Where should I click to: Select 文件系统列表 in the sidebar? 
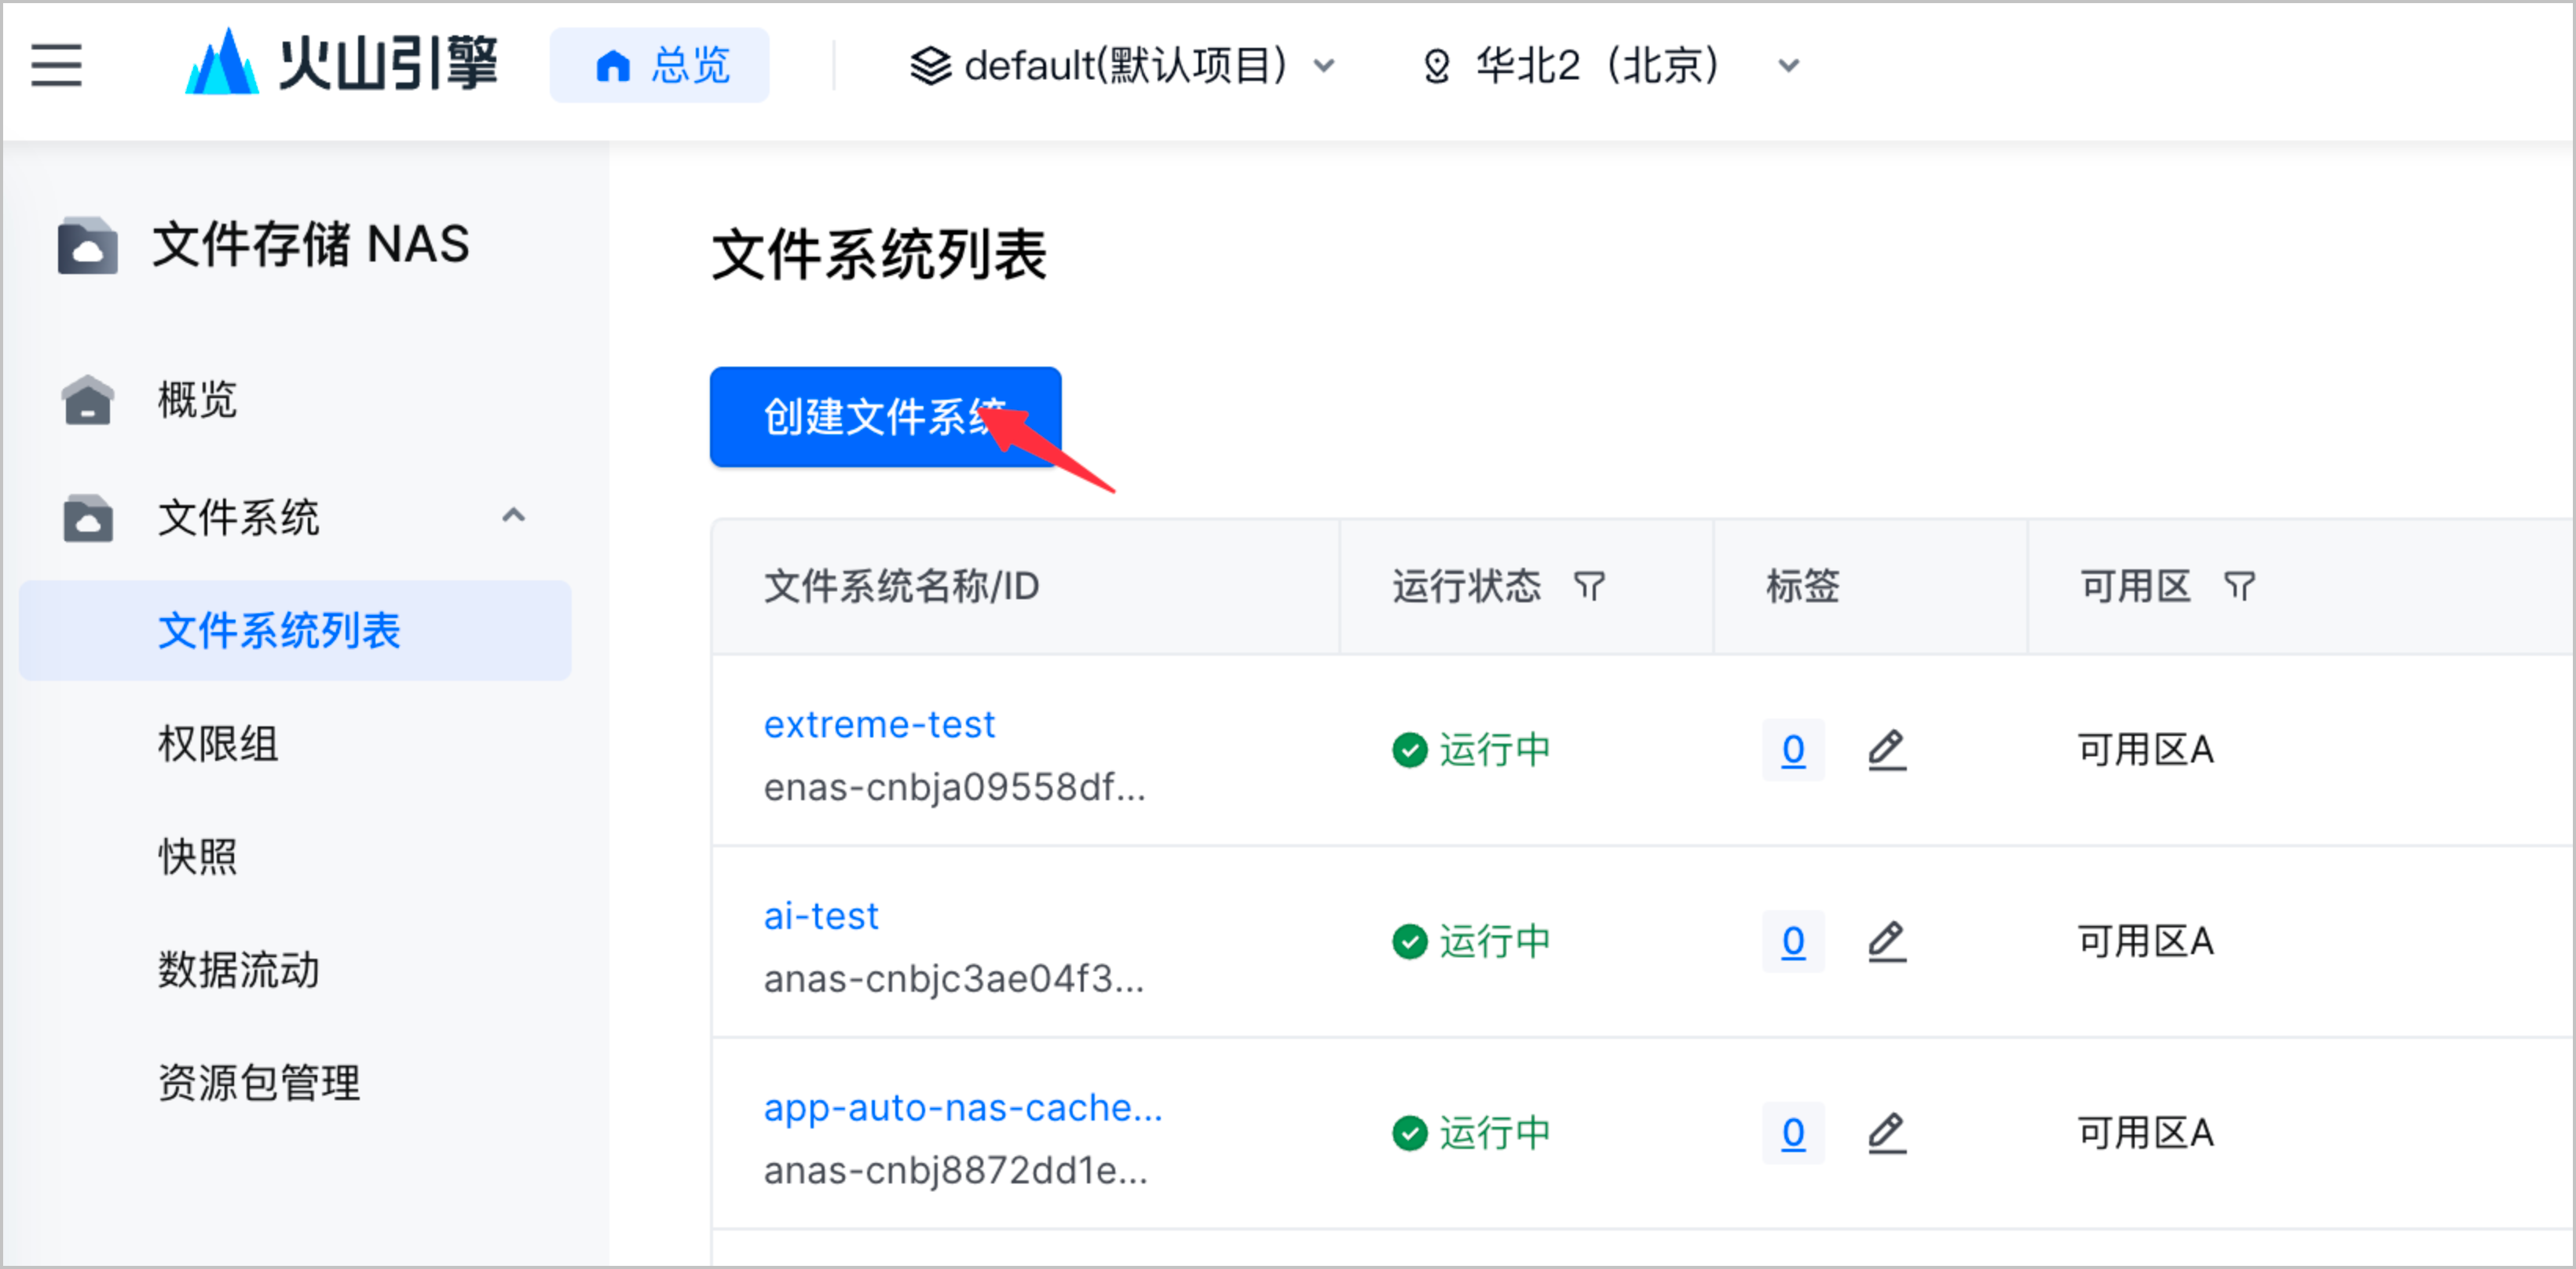295,631
